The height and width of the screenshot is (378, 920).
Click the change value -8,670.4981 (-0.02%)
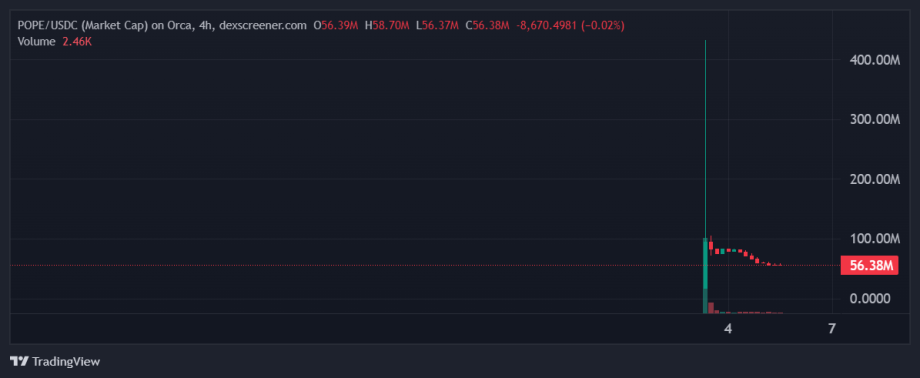570,25
